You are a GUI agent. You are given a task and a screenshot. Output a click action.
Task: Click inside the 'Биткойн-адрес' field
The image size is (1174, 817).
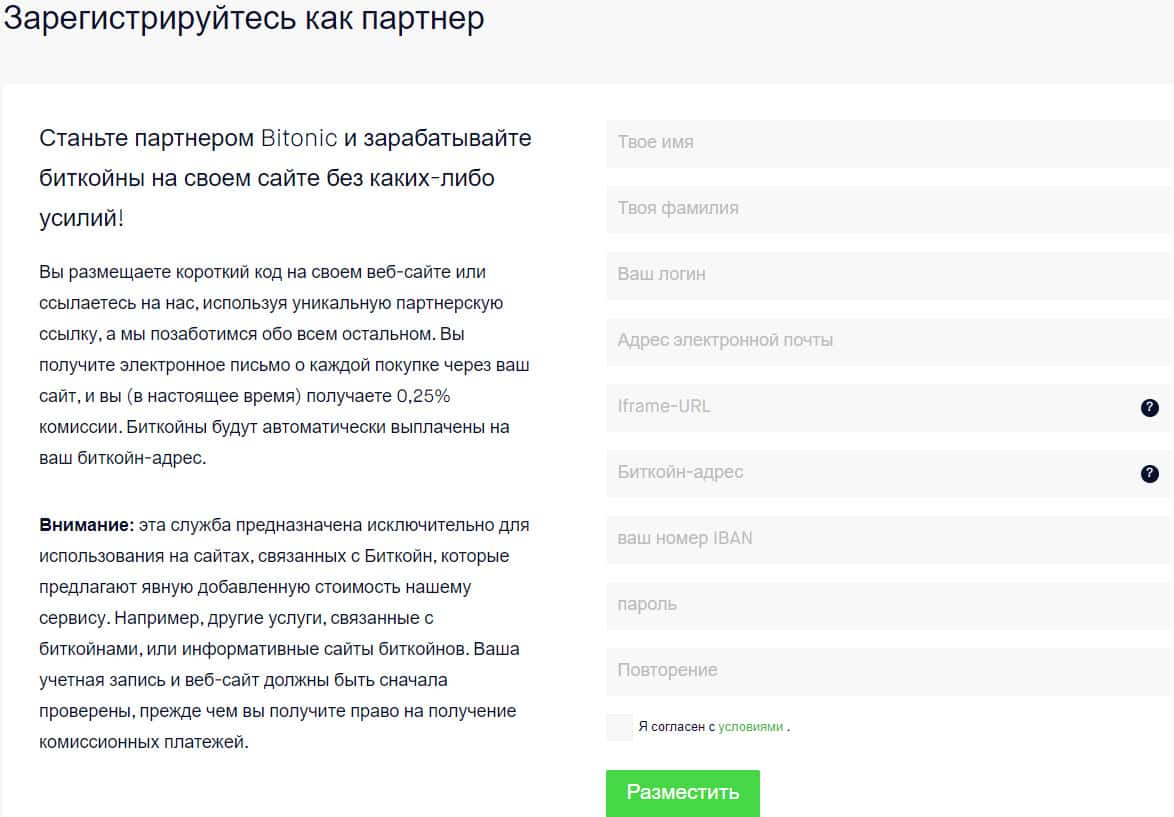(x=870, y=473)
